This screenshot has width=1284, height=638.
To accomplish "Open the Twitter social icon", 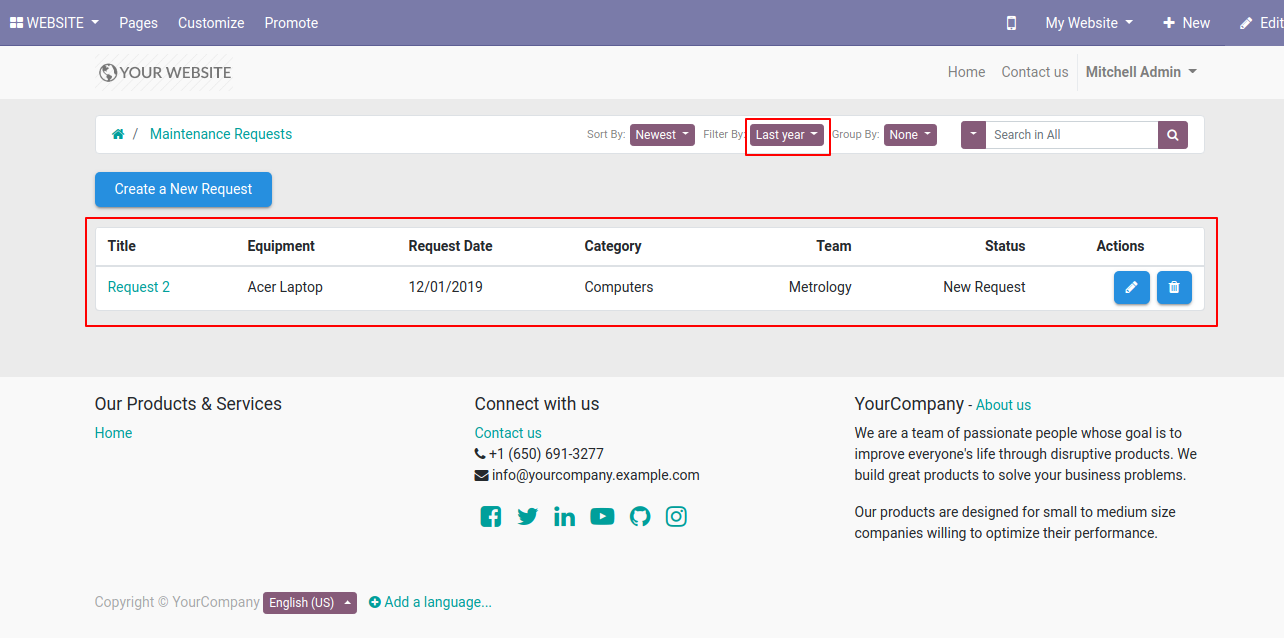I will pos(528,517).
